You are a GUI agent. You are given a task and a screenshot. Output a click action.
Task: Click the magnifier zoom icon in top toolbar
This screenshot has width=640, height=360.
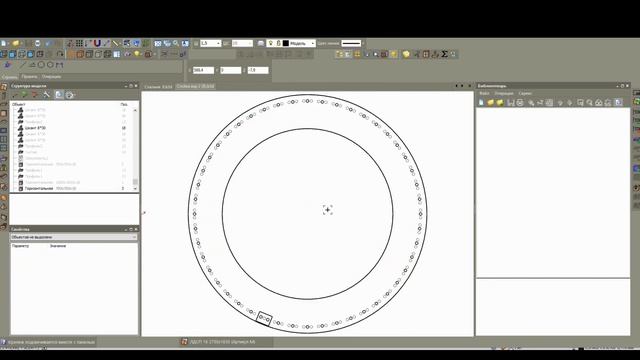point(176,43)
